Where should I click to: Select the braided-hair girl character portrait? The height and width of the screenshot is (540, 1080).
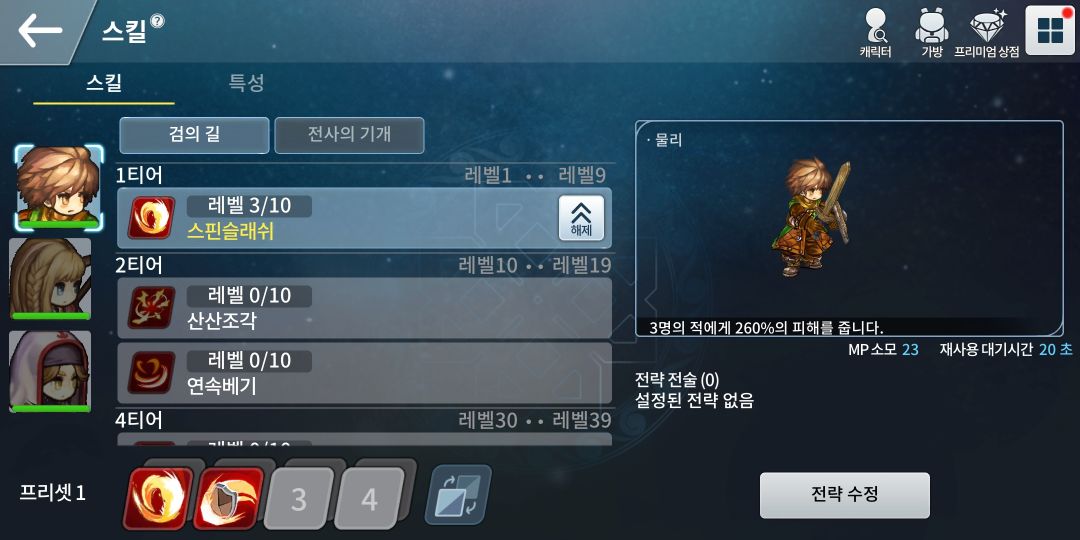pyautogui.click(x=50, y=278)
